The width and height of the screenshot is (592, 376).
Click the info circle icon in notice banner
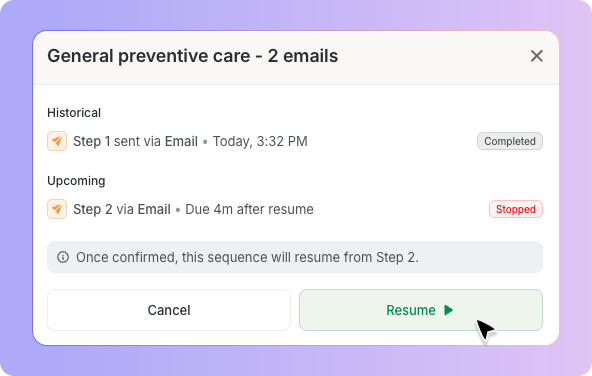63,257
